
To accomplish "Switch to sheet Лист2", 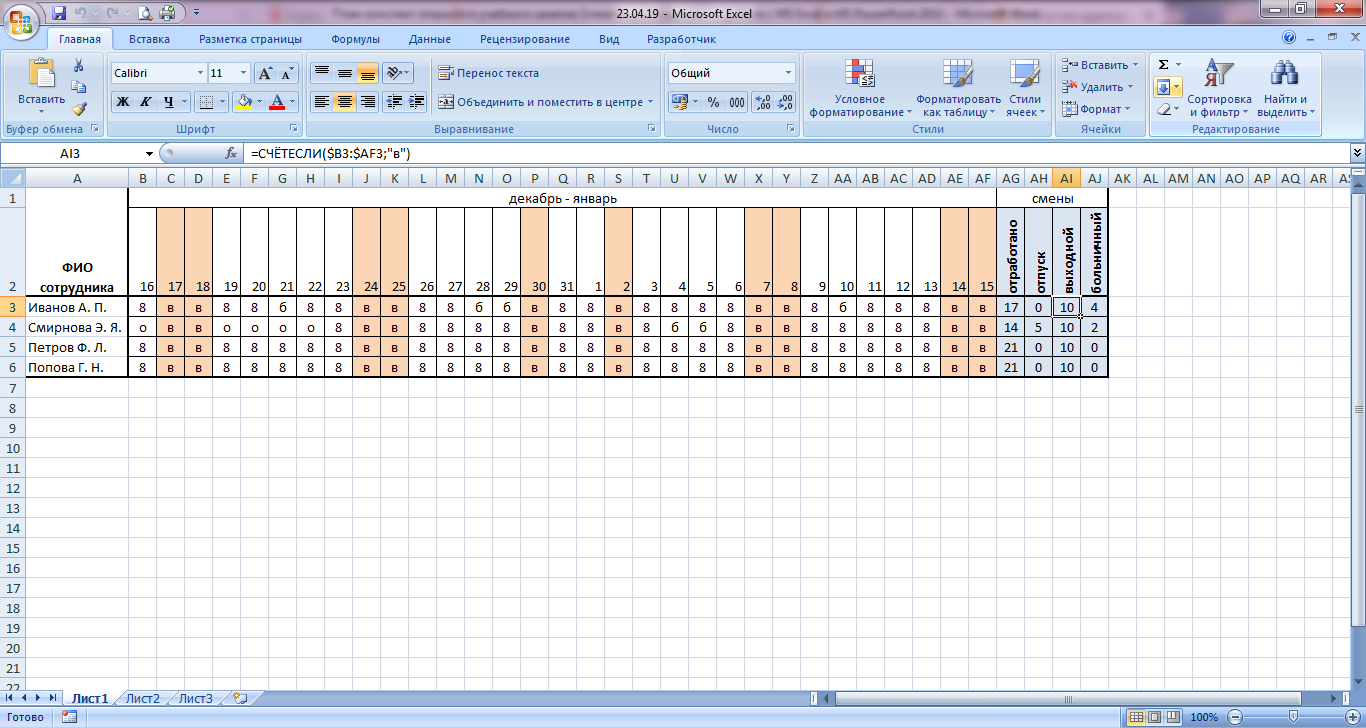I will [x=143, y=698].
